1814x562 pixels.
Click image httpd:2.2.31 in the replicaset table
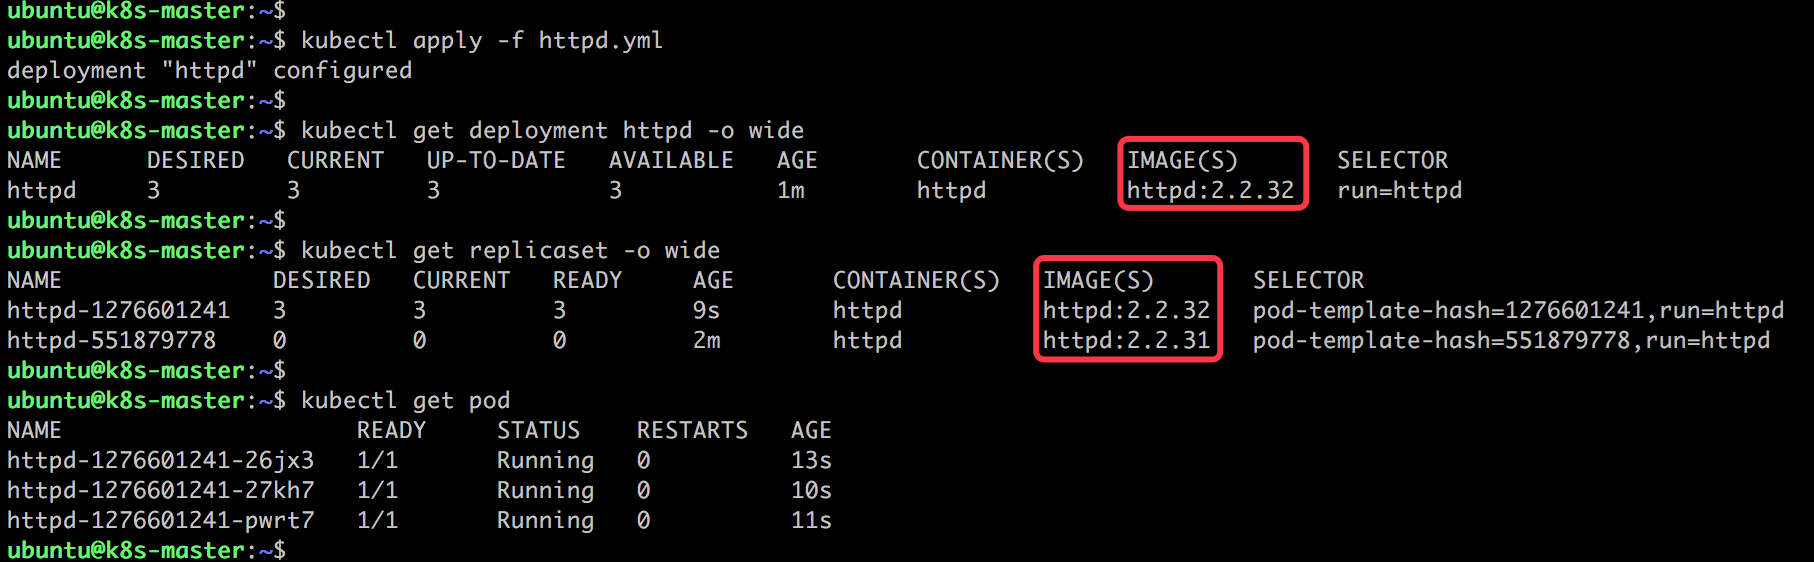coord(1126,341)
